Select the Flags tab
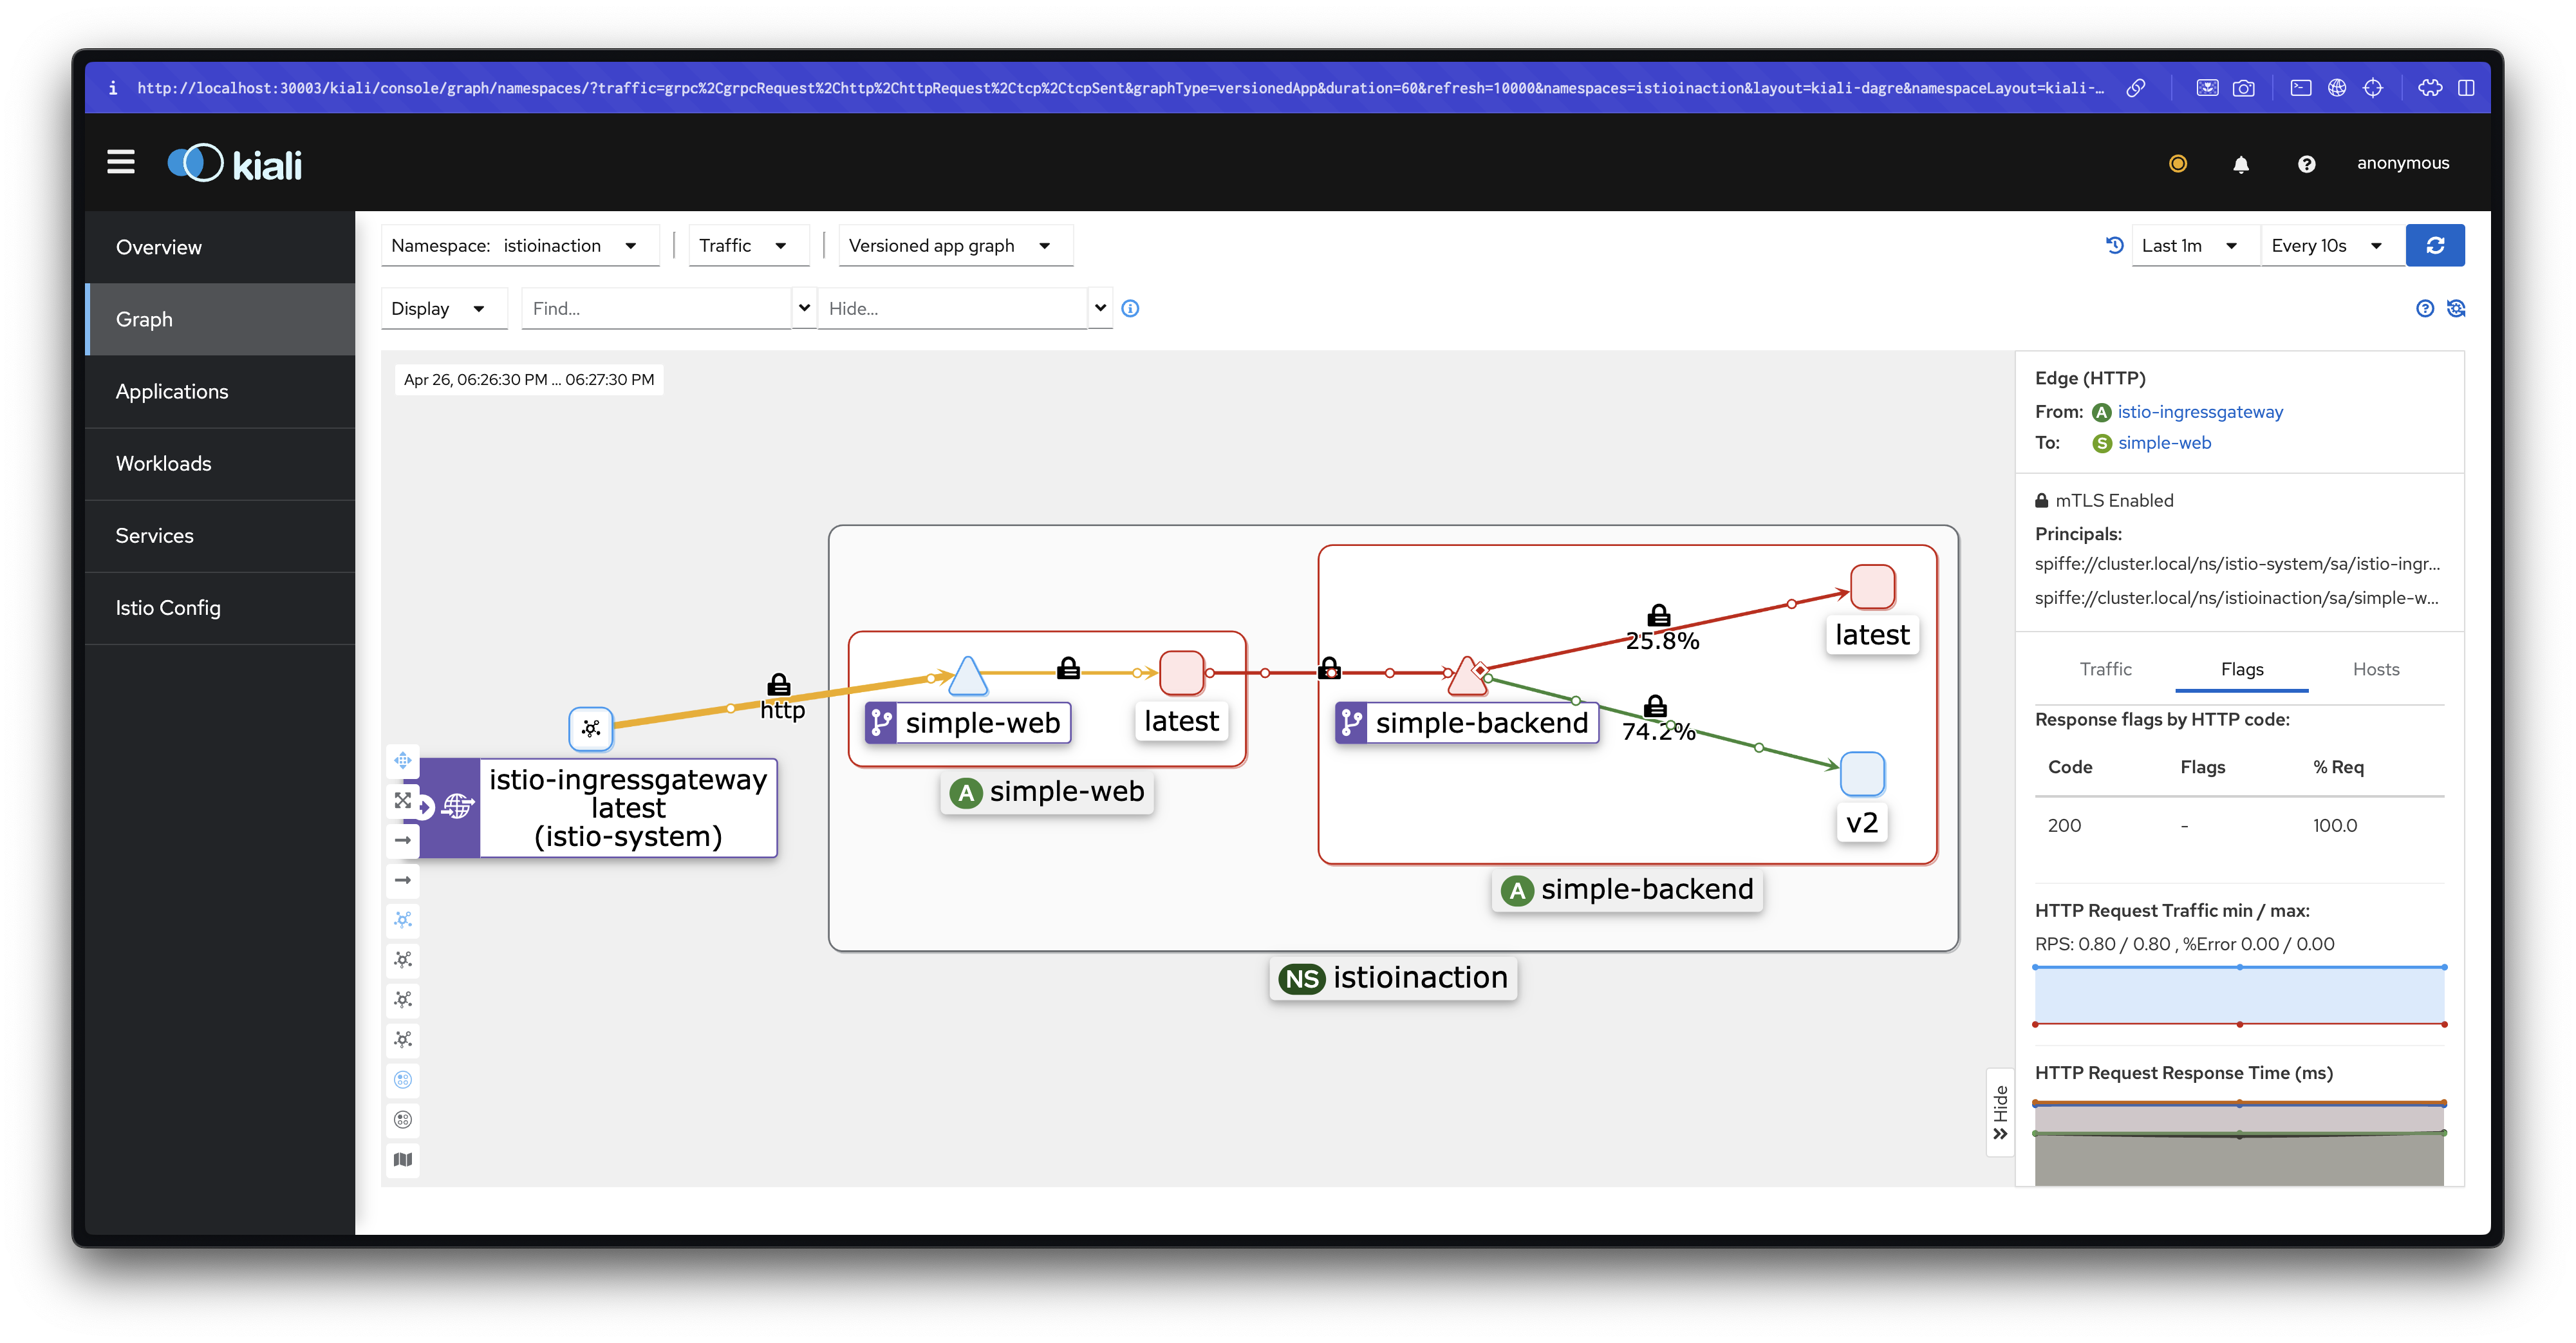2576x1343 pixels. (x=2241, y=669)
